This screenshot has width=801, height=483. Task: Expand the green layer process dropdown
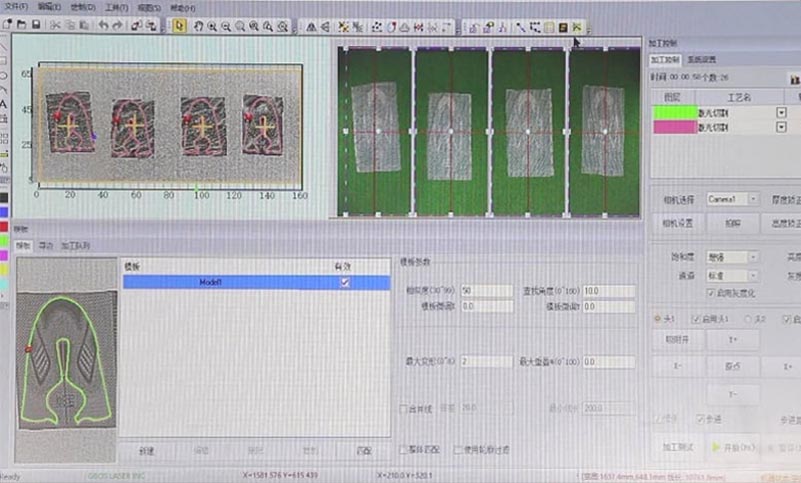point(781,112)
